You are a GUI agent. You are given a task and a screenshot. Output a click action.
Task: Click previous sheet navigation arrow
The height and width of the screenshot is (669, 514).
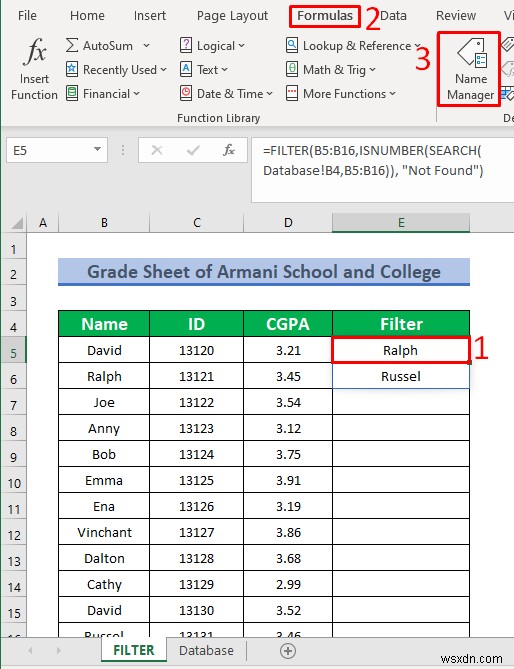(x=30, y=651)
